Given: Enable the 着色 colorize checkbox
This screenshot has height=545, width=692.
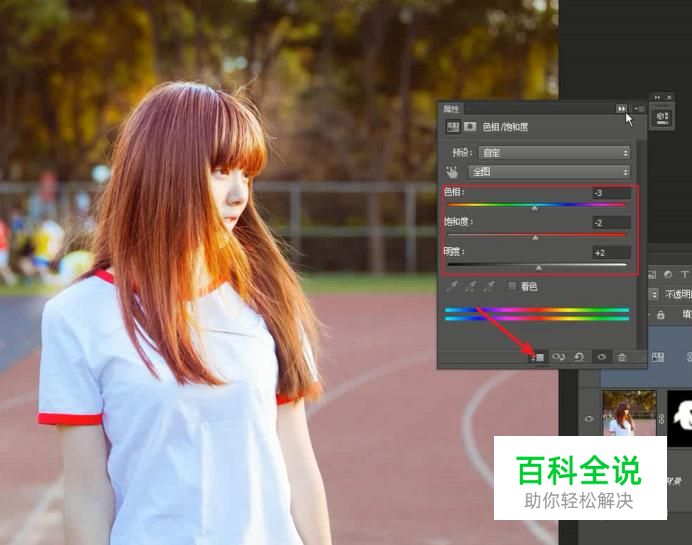Looking at the screenshot, I should click(x=512, y=286).
